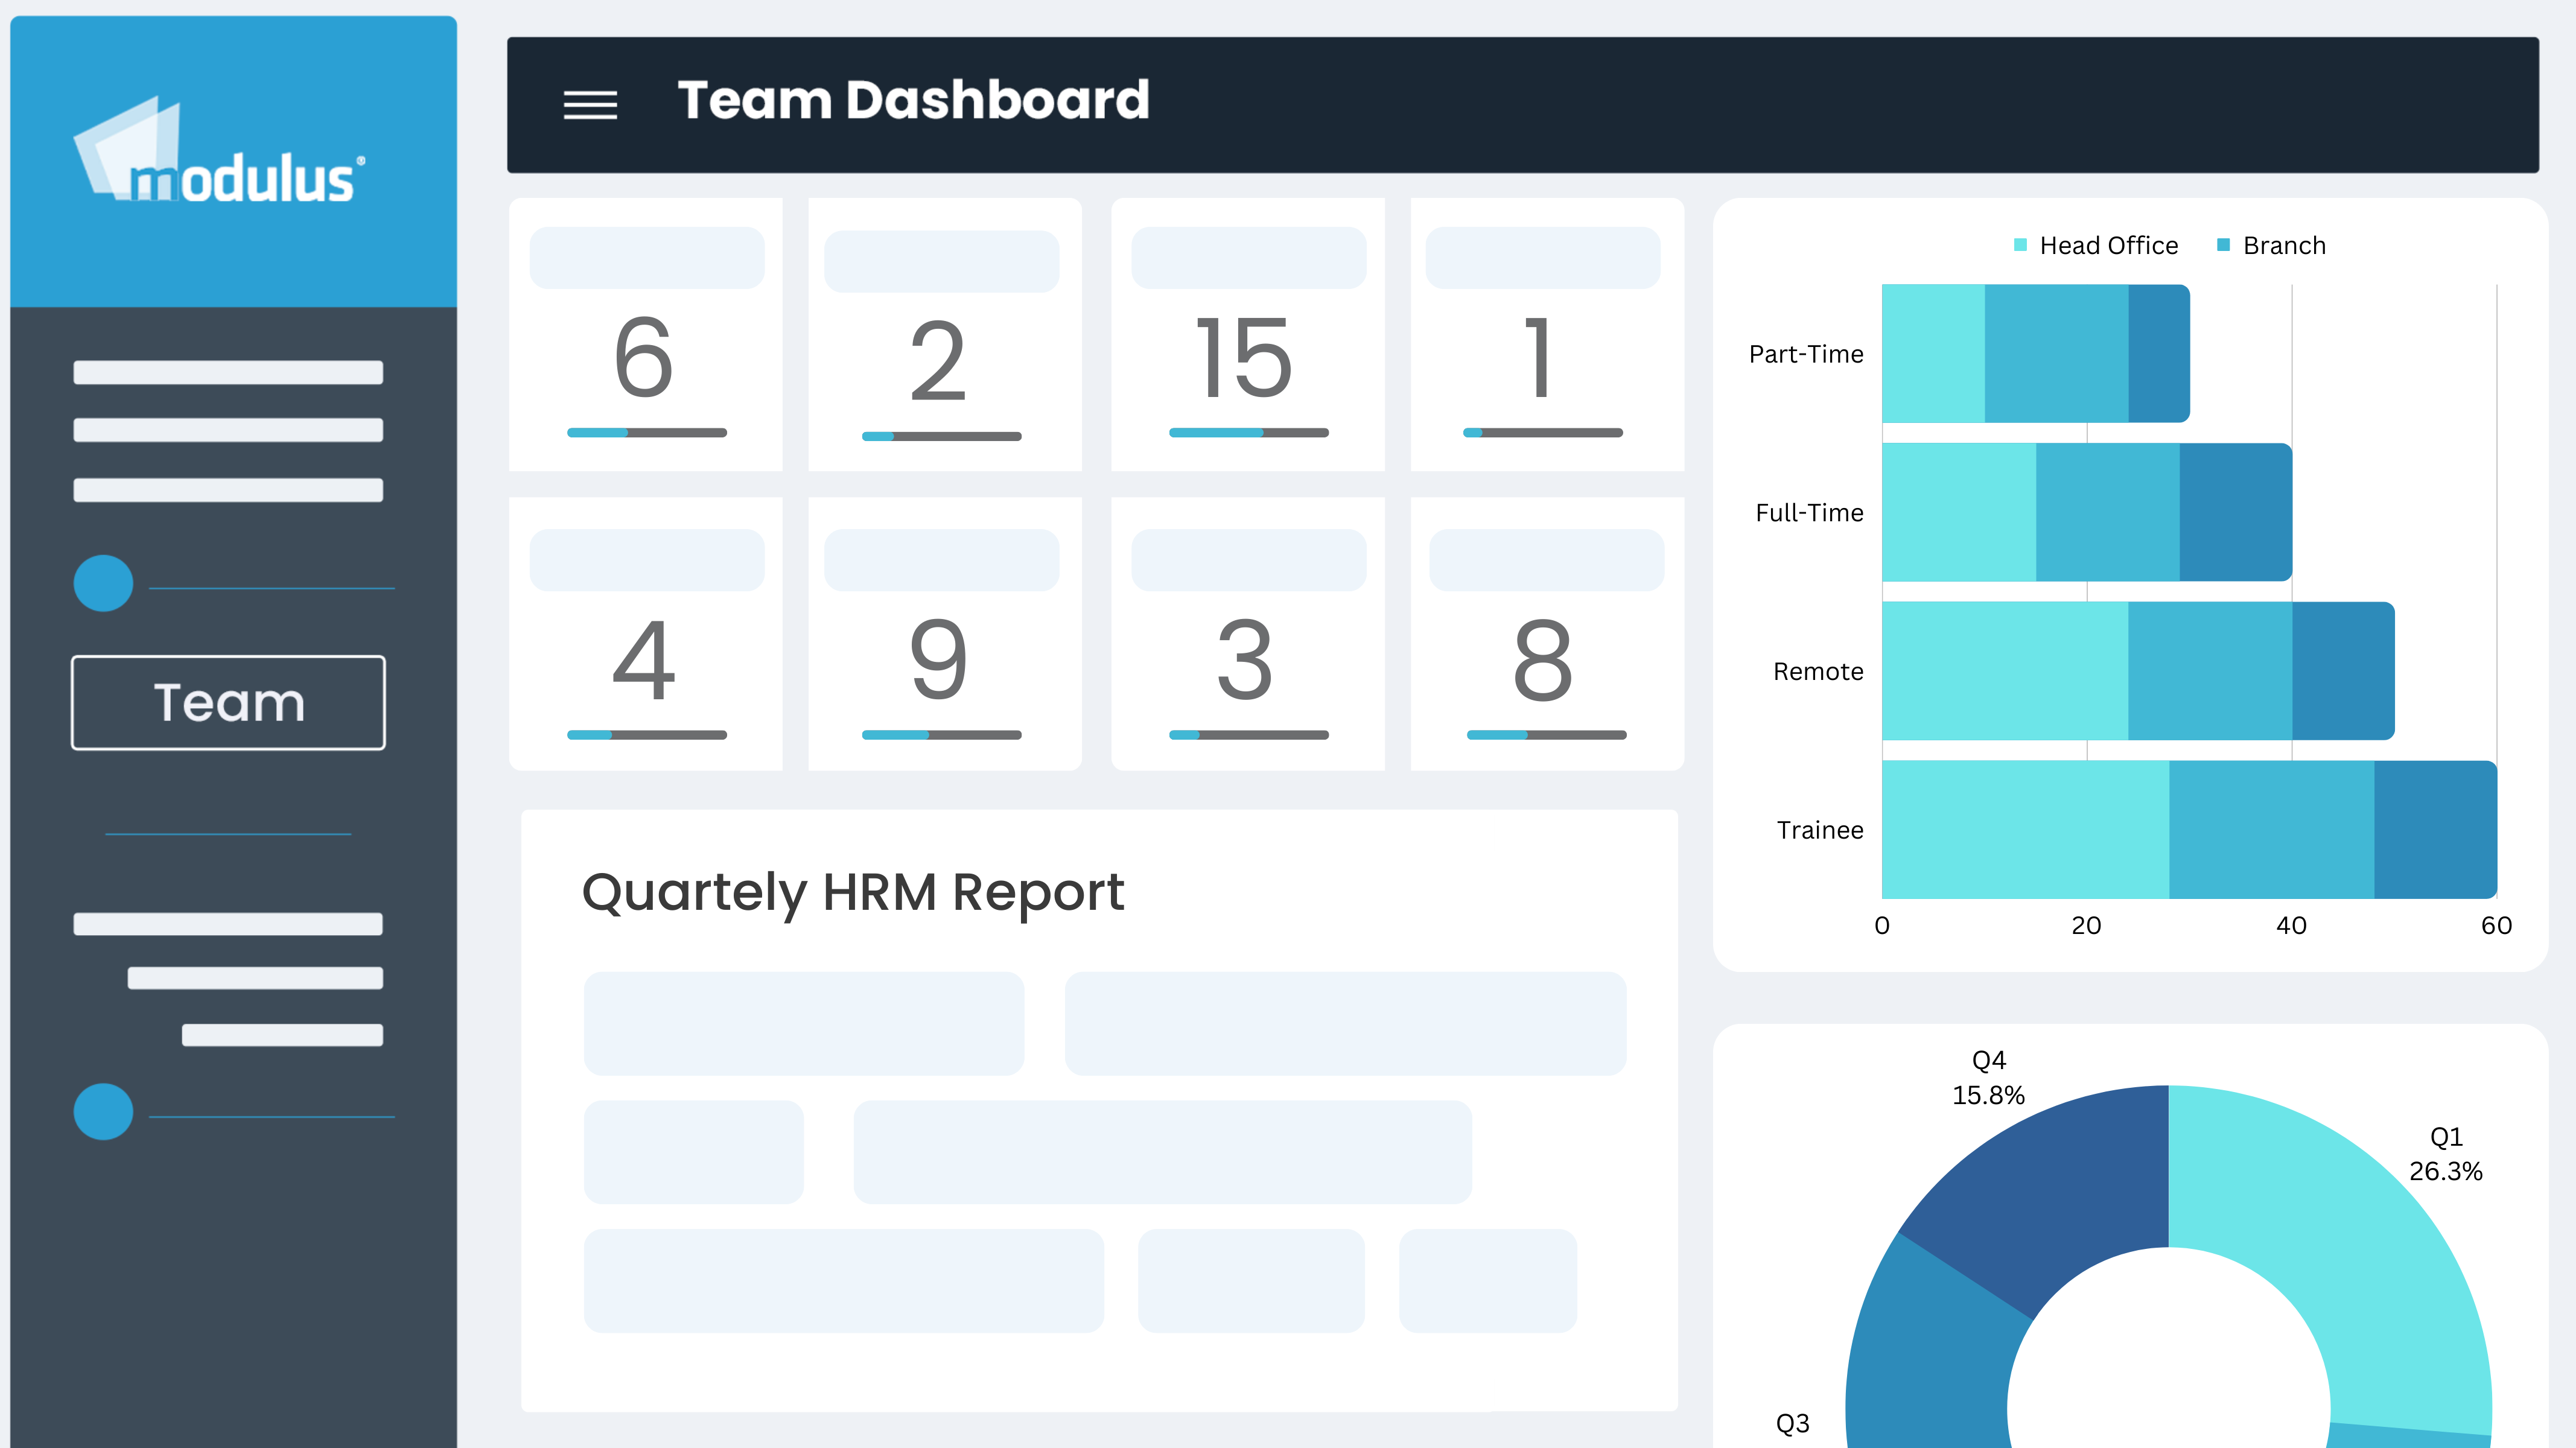Select the Team sidebar button

click(228, 702)
